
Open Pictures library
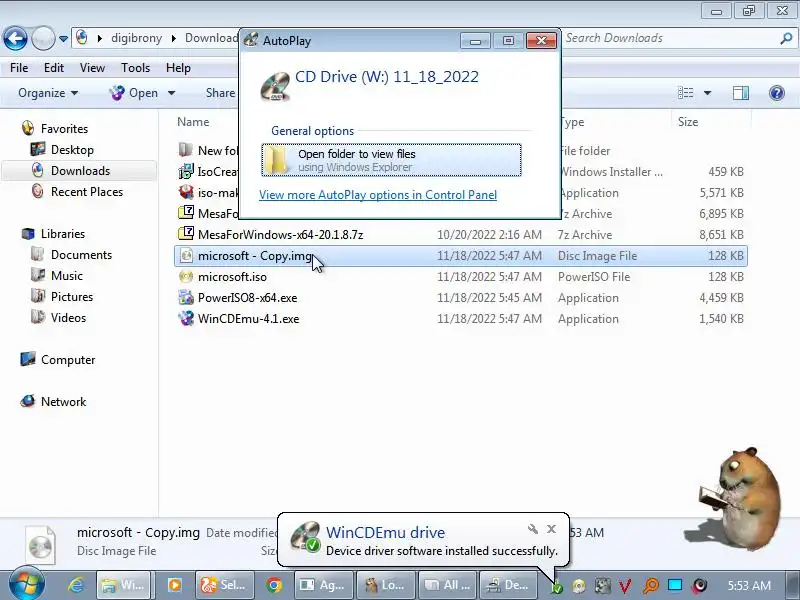(72, 296)
